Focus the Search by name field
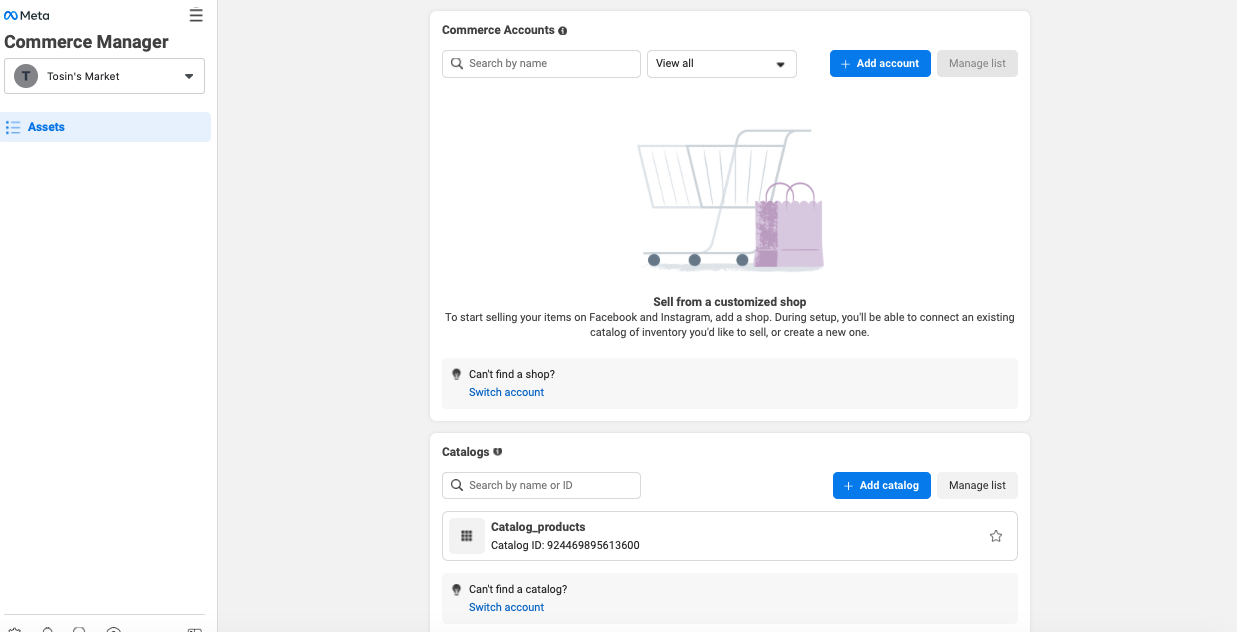The image size is (1237, 632). click(x=541, y=63)
